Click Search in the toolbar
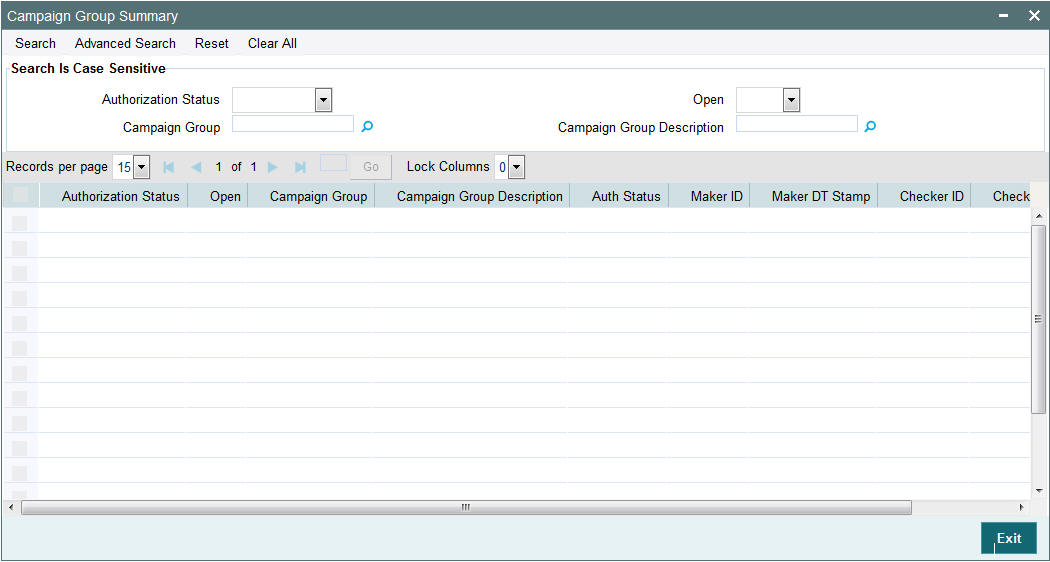The height and width of the screenshot is (562, 1050). pyautogui.click(x=35, y=44)
